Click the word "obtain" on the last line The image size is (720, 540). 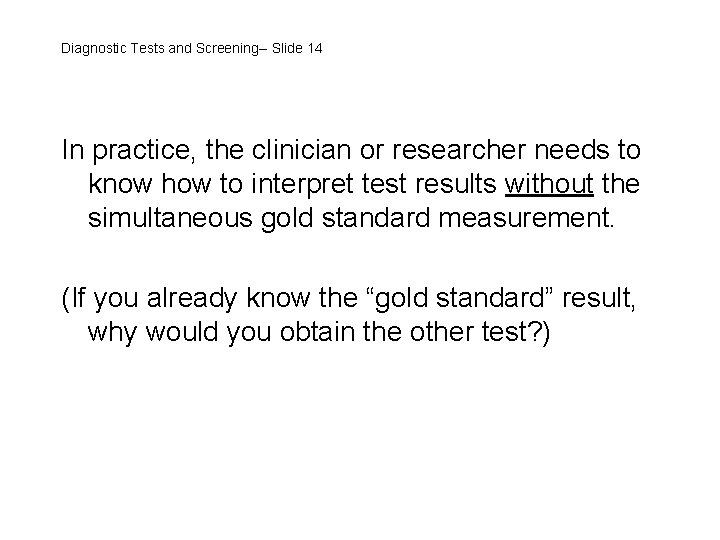[317, 332]
